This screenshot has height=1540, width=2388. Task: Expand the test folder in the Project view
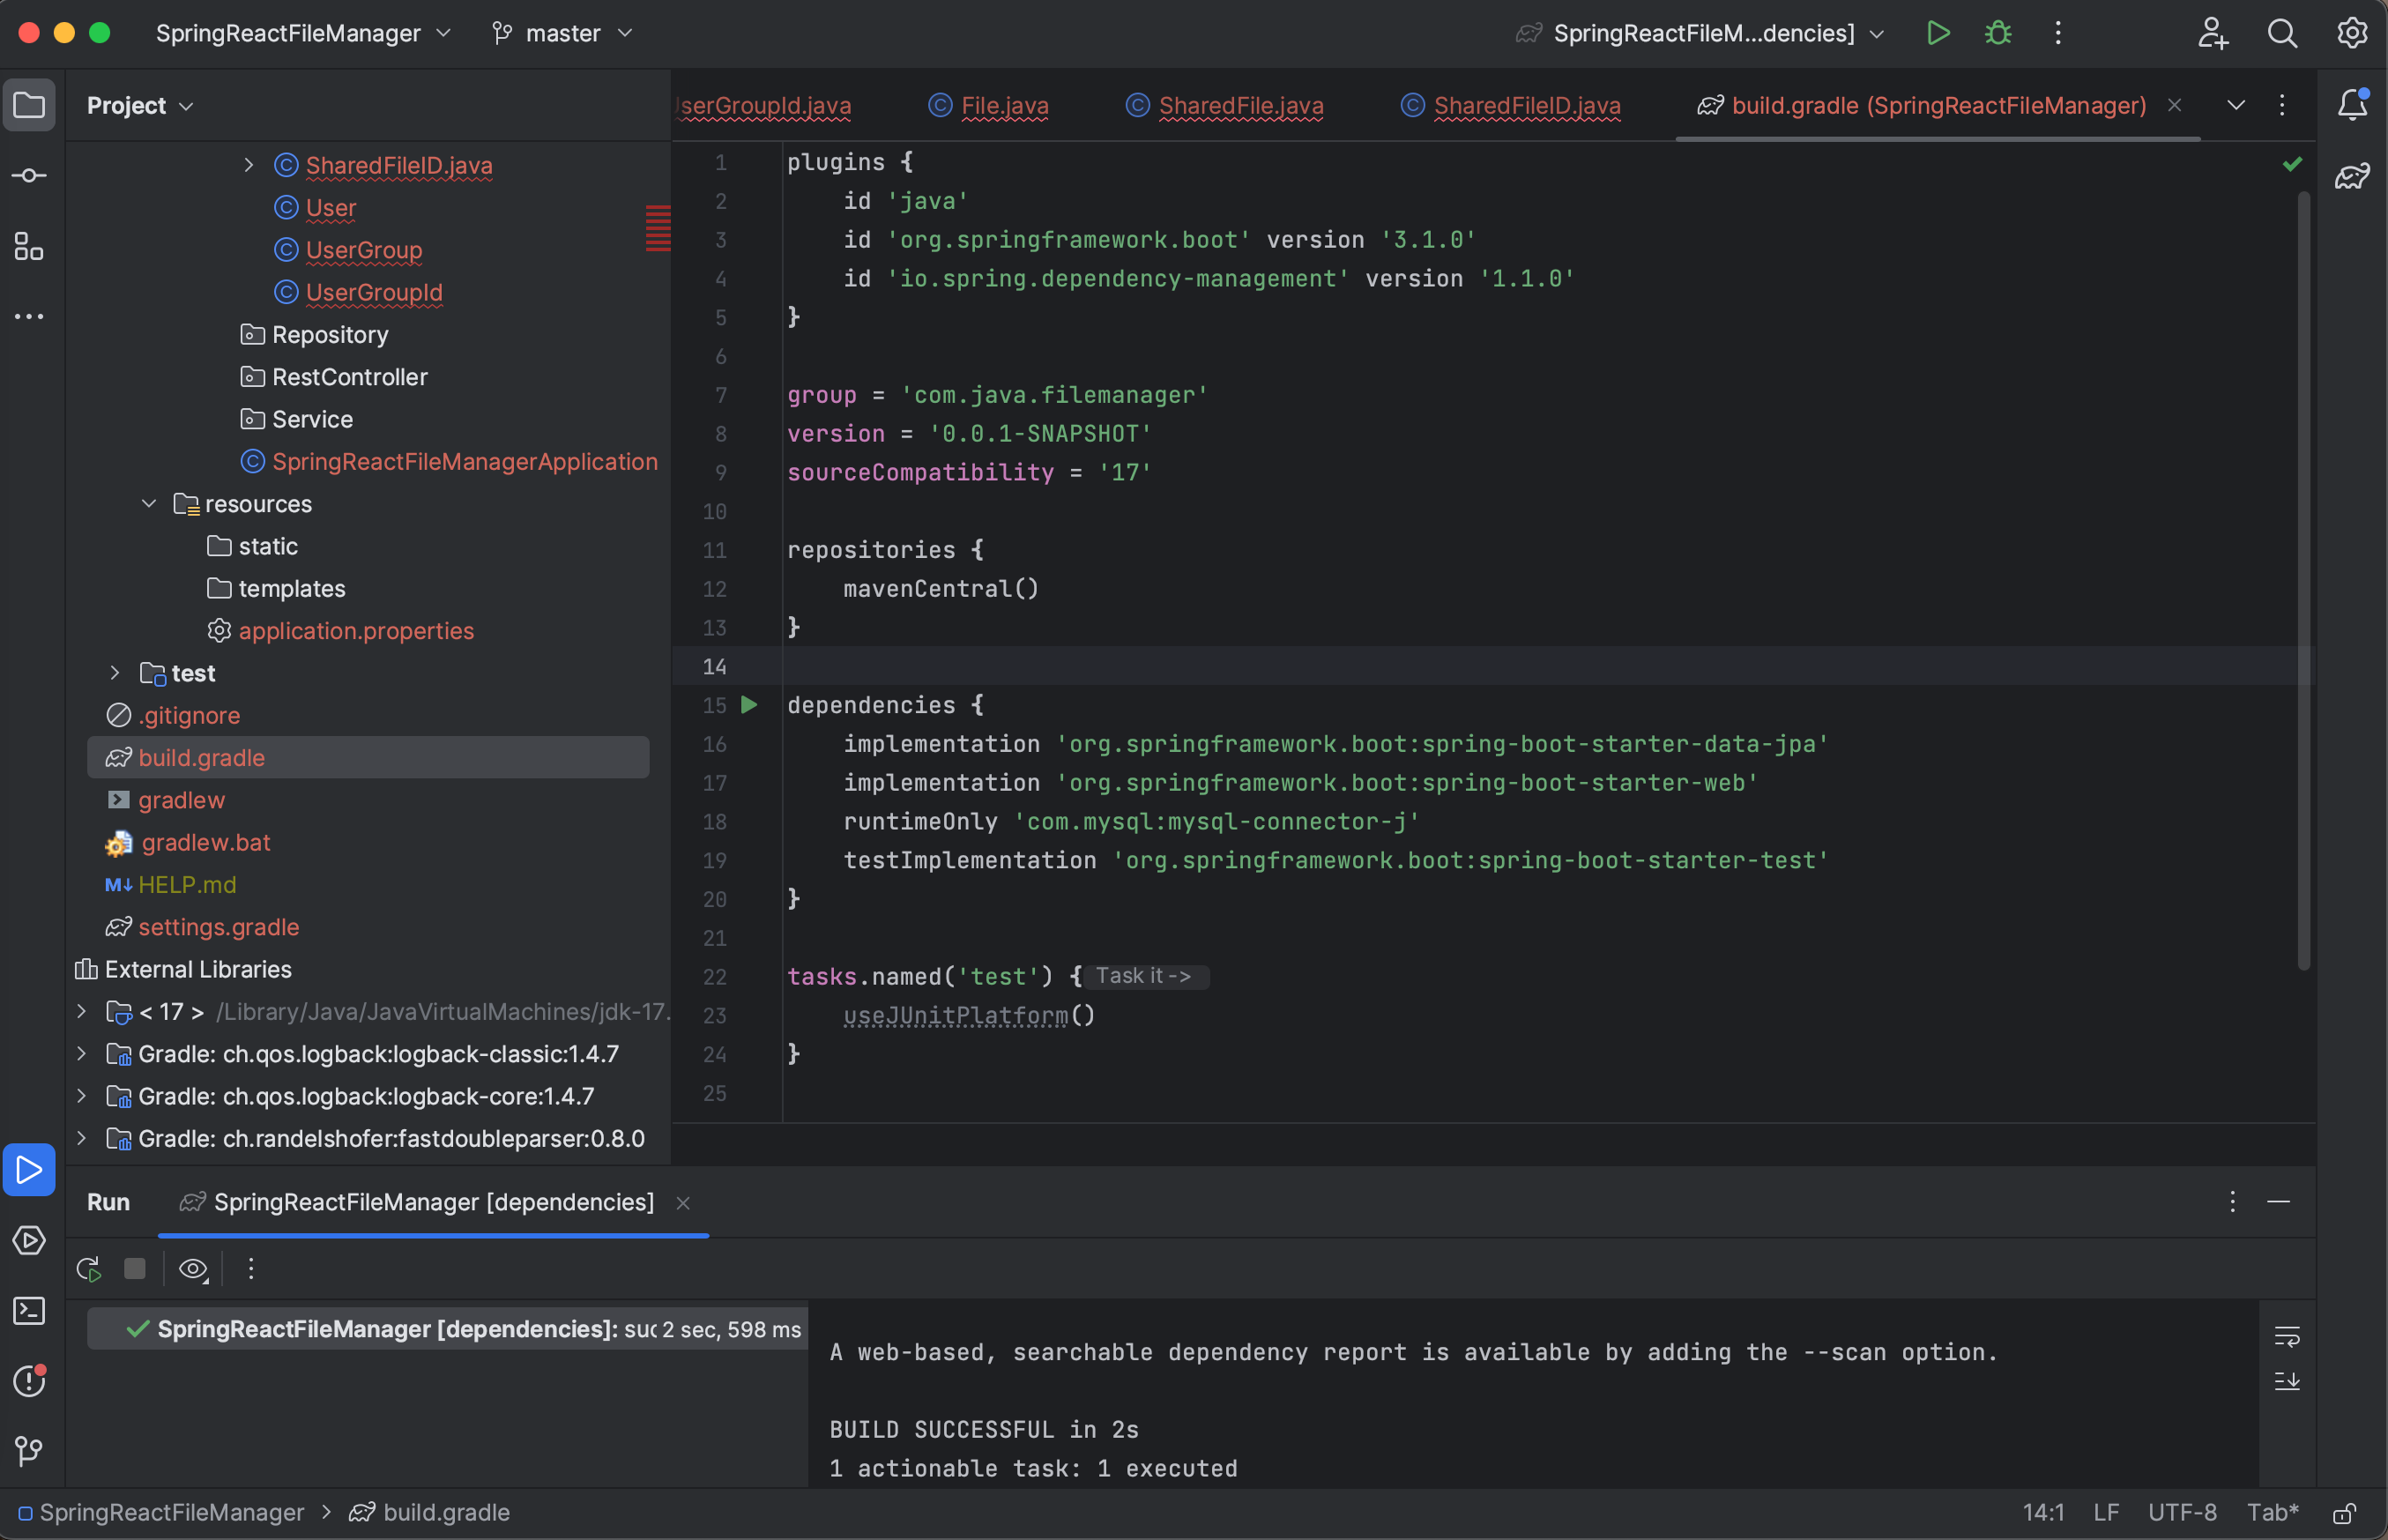[x=114, y=673]
